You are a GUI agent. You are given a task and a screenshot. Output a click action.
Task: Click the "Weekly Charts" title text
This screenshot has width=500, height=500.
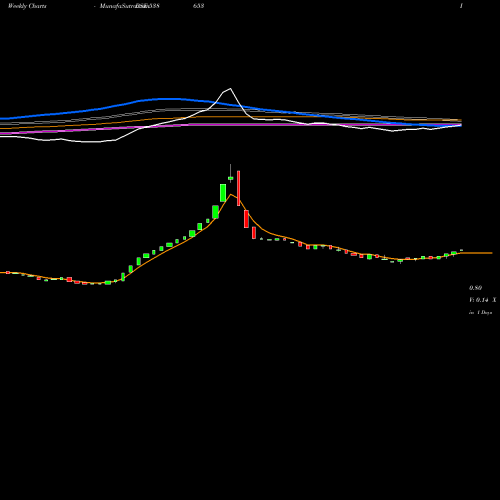click(x=27, y=6)
